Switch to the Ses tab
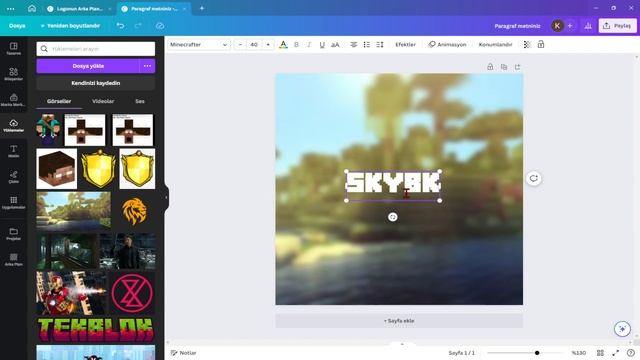640x360 pixels. coord(140,101)
